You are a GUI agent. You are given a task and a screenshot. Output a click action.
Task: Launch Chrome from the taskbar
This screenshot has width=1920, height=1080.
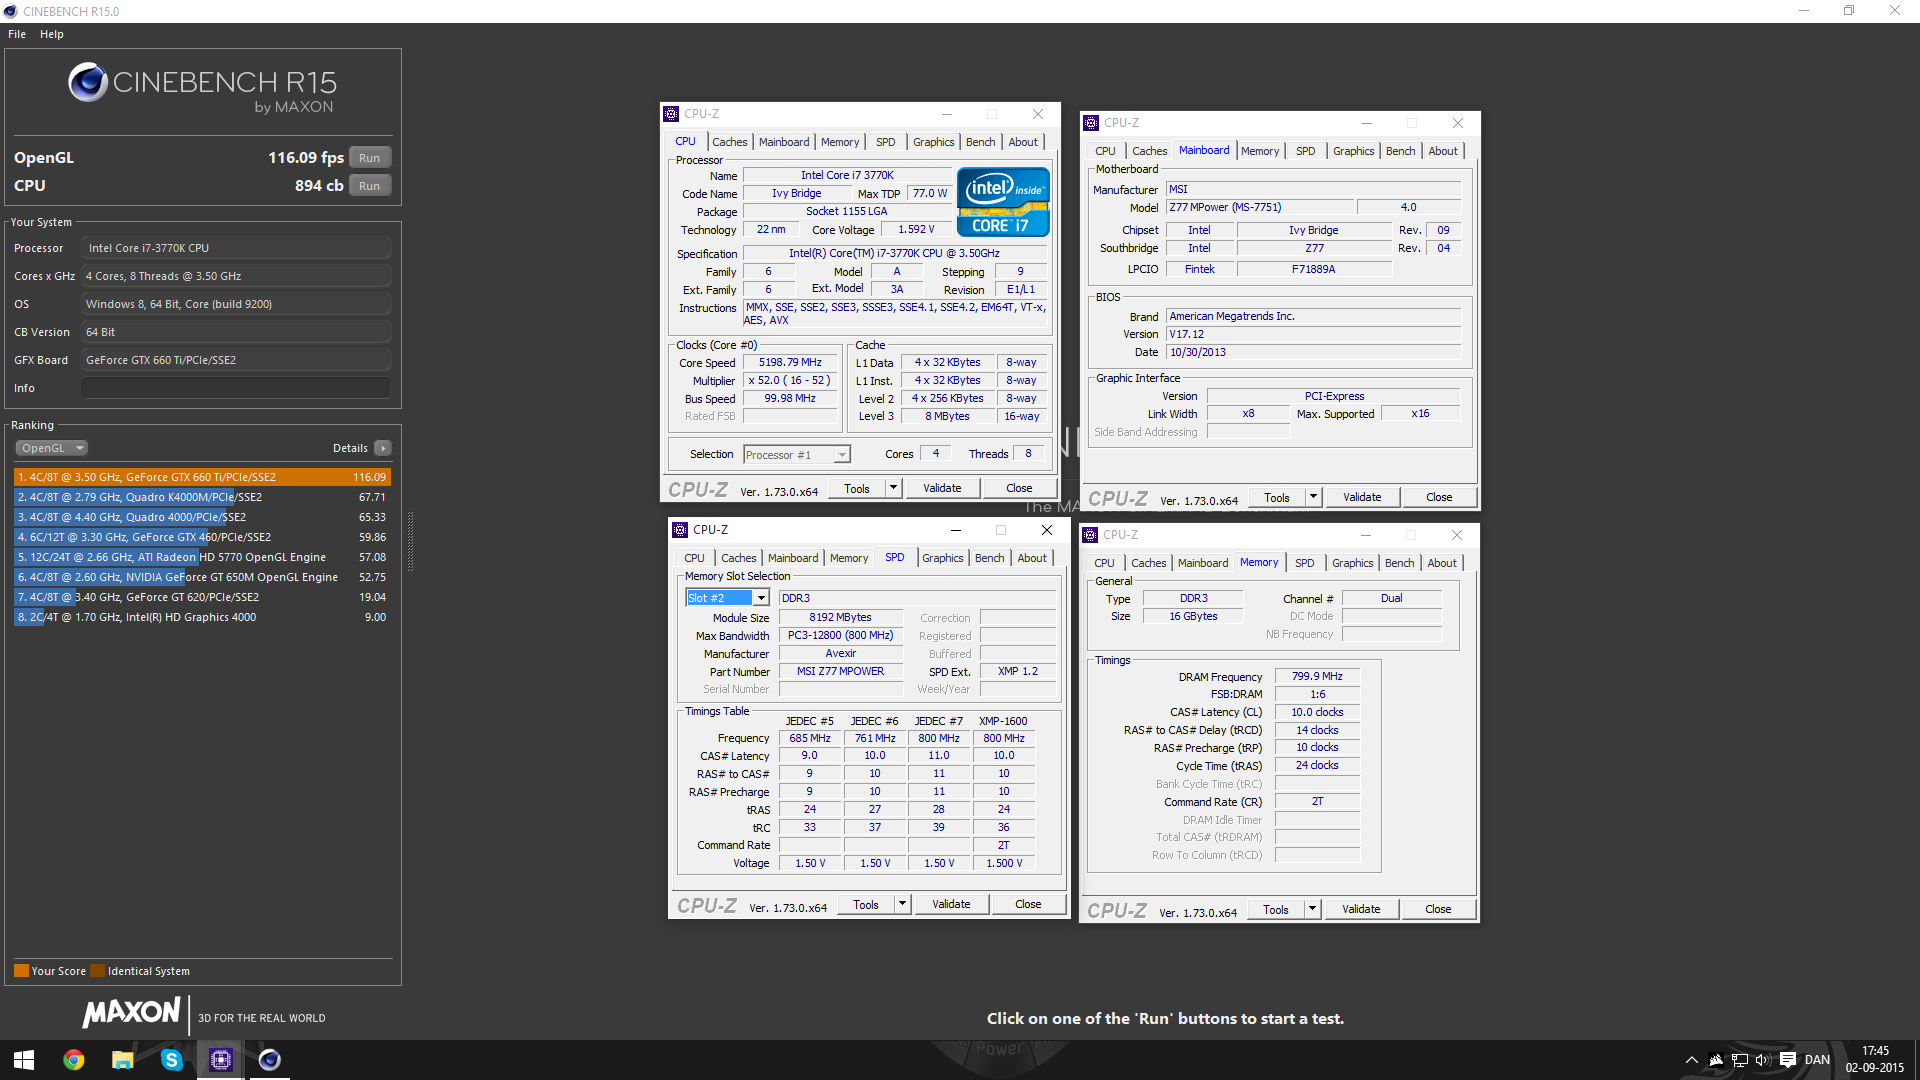(x=74, y=1060)
